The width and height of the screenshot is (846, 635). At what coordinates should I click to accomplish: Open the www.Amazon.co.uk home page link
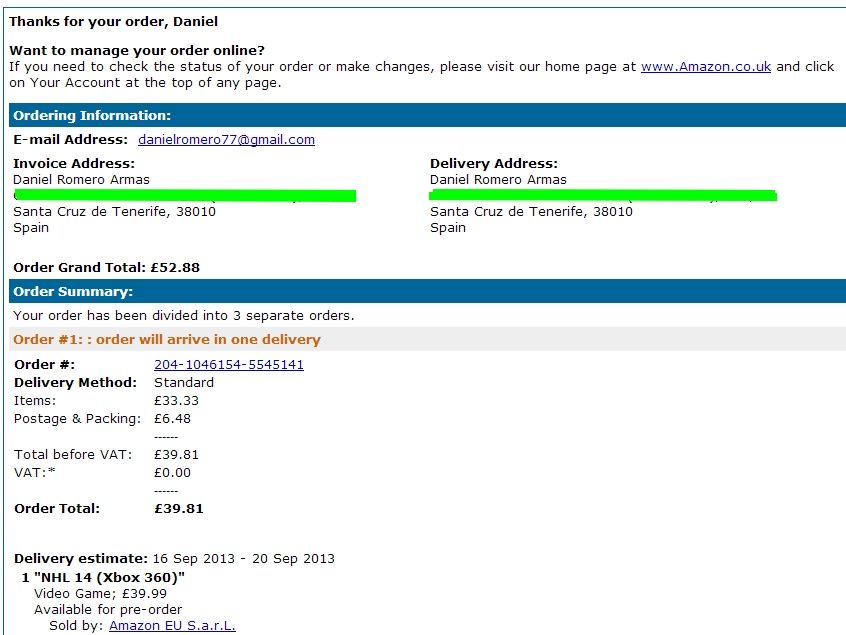(x=706, y=66)
